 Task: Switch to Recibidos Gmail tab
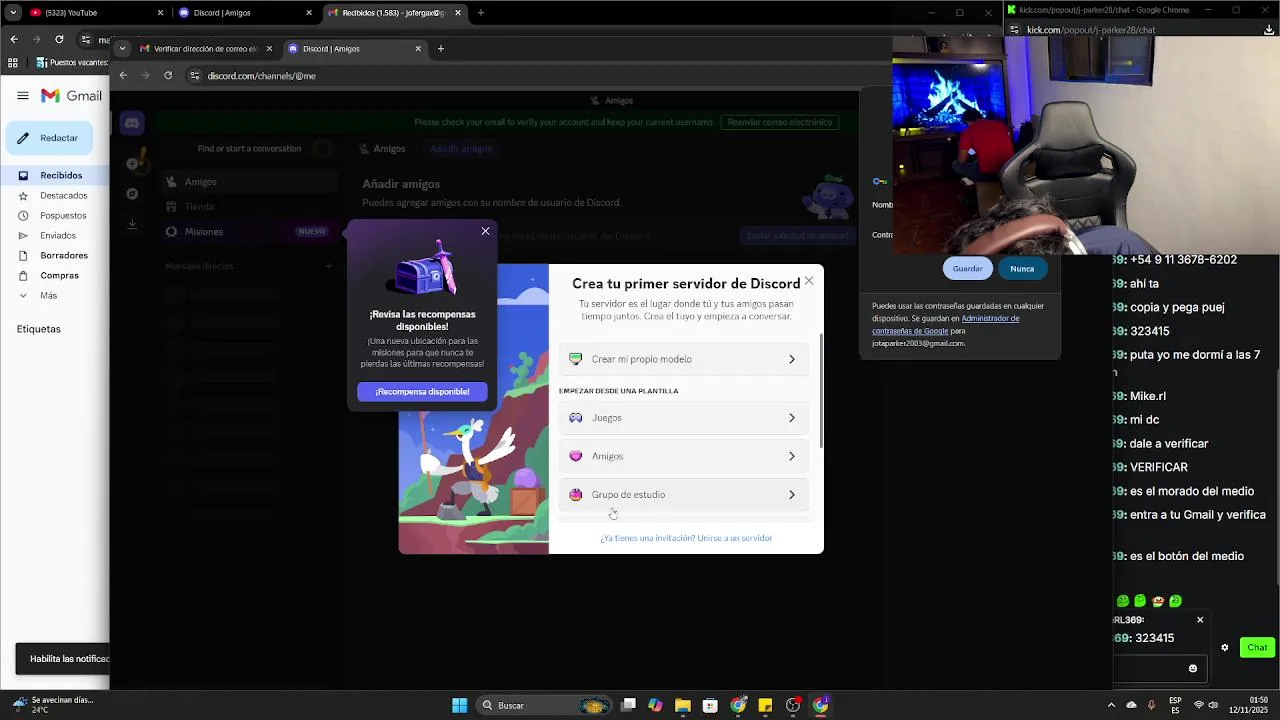(x=394, y=13)
